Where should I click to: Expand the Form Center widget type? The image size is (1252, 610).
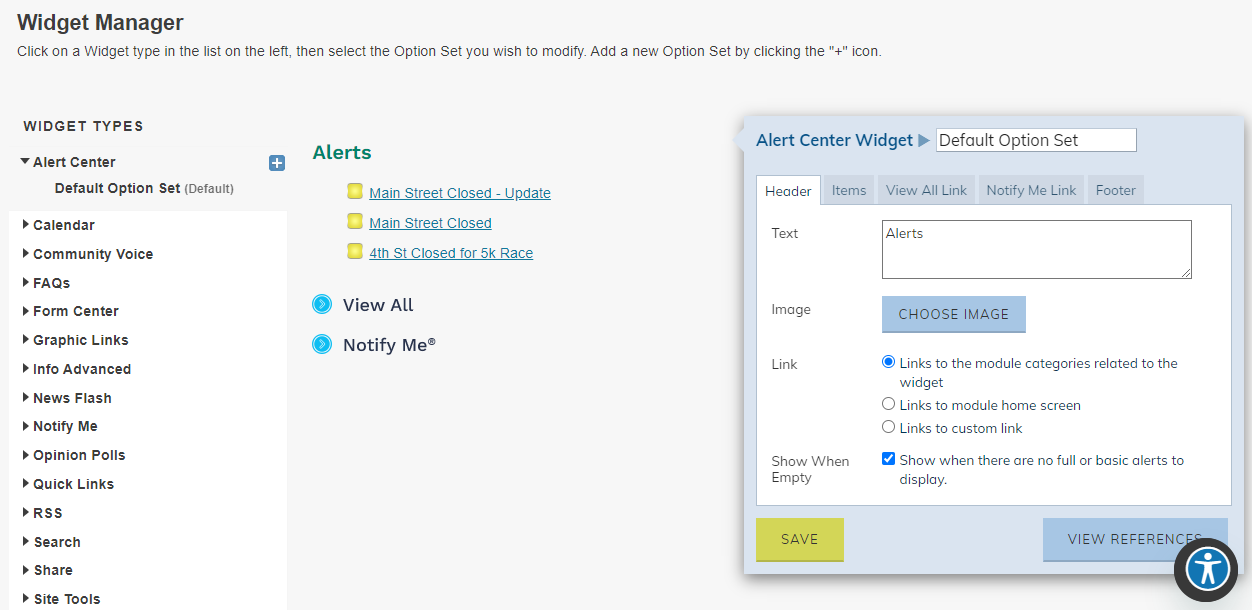(26, 311)
